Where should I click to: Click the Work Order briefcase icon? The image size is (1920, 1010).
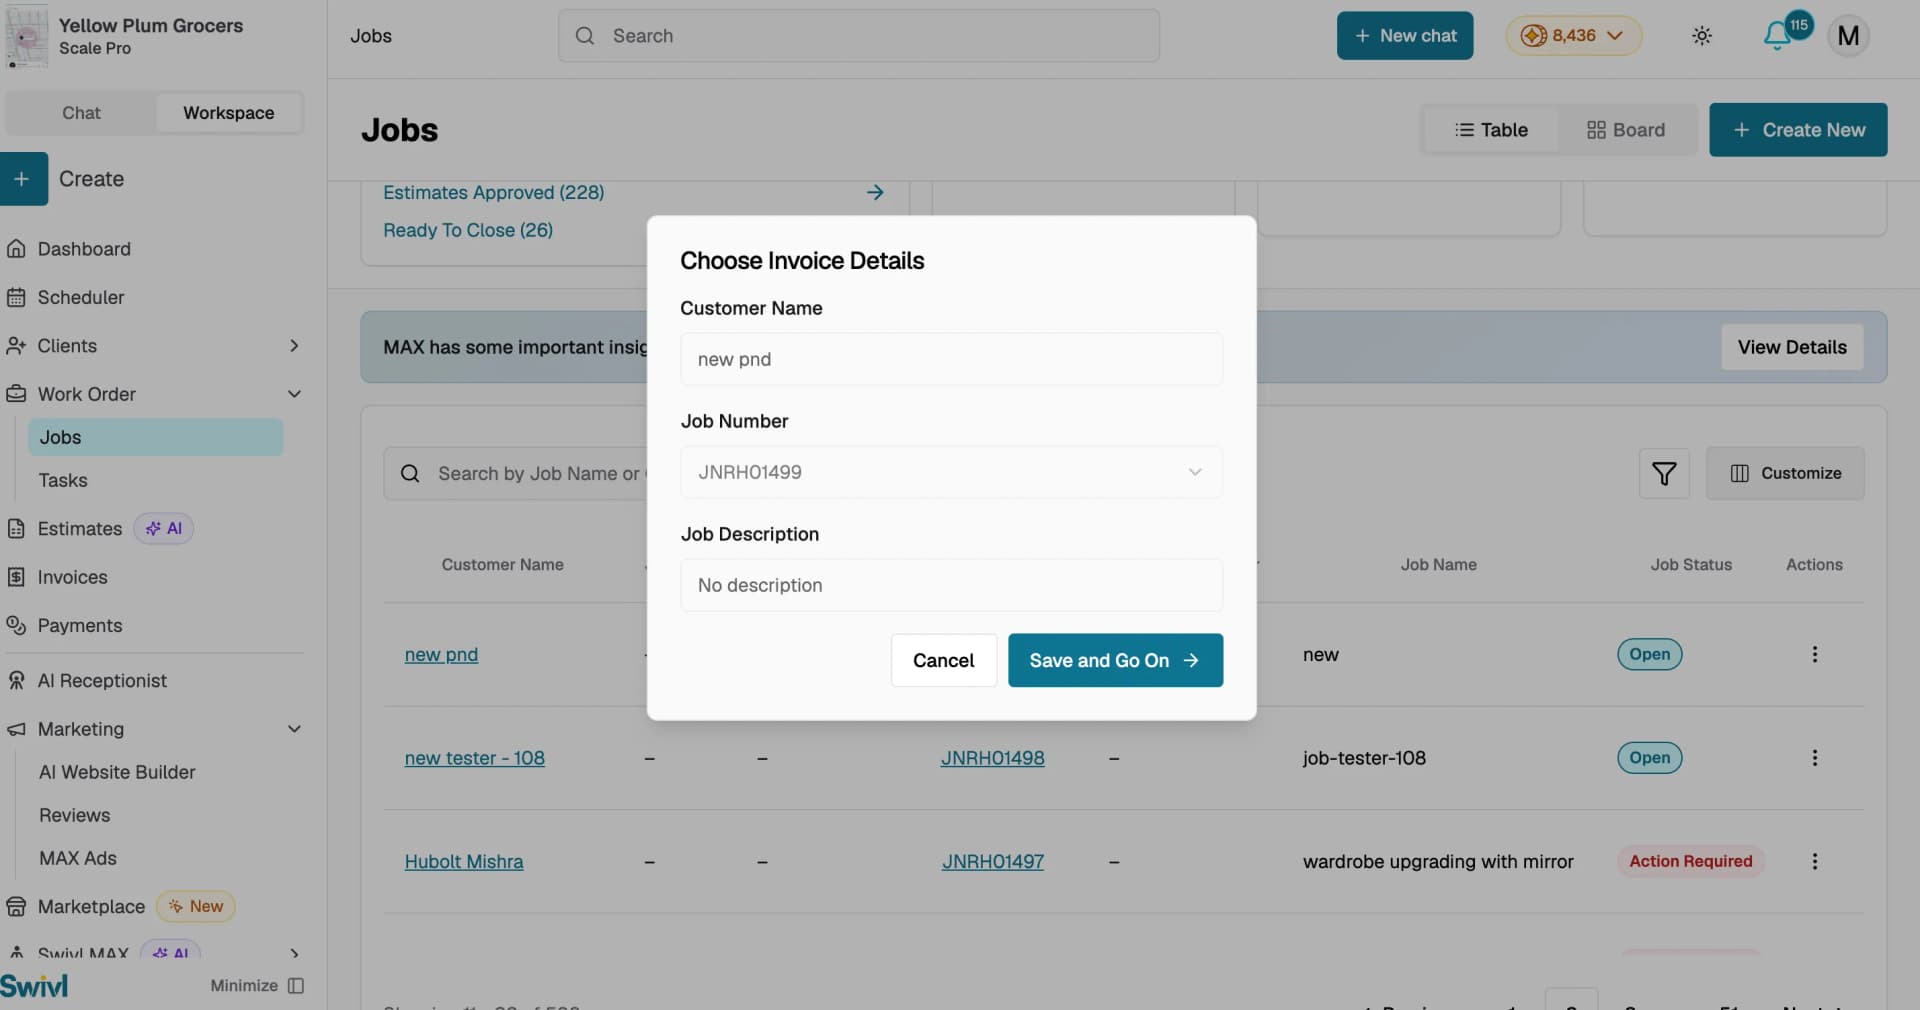tap(16, 394)
